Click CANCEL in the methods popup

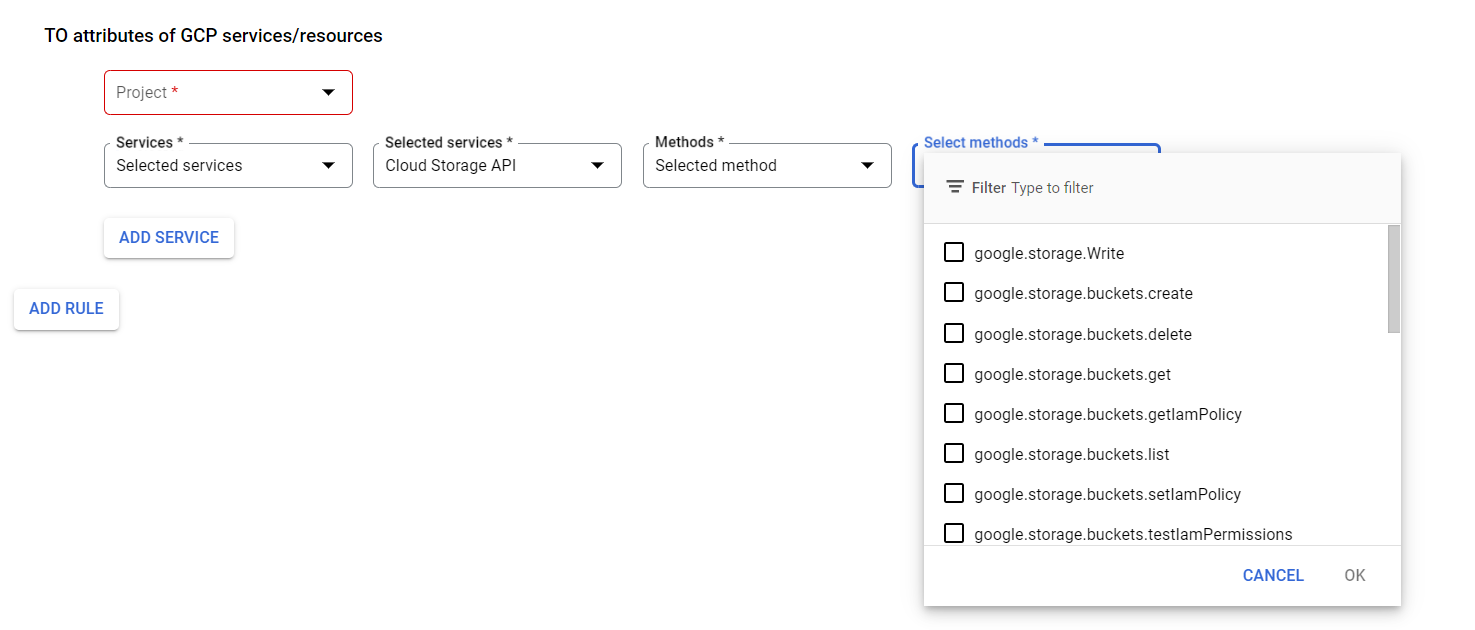[x=1272, y=575]
